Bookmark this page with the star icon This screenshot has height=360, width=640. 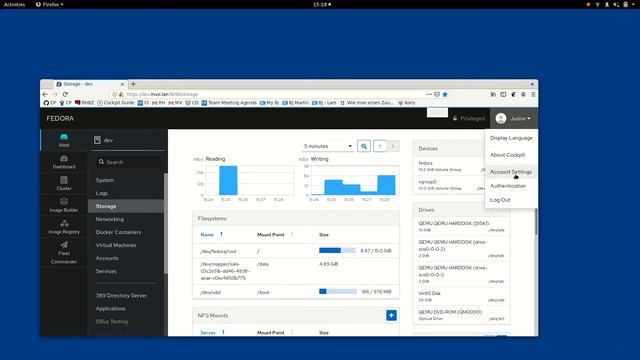point(445,94)
